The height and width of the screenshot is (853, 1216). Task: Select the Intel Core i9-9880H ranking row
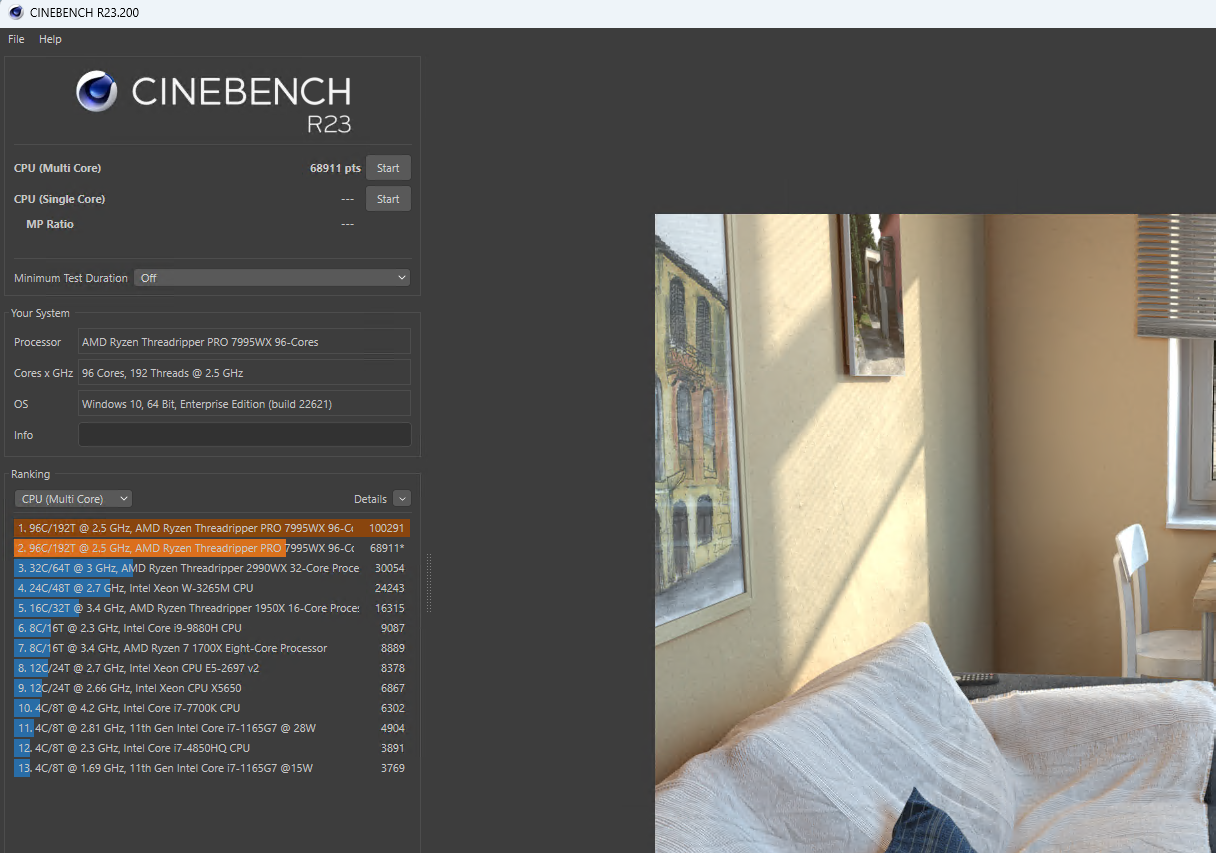point(212,628)
